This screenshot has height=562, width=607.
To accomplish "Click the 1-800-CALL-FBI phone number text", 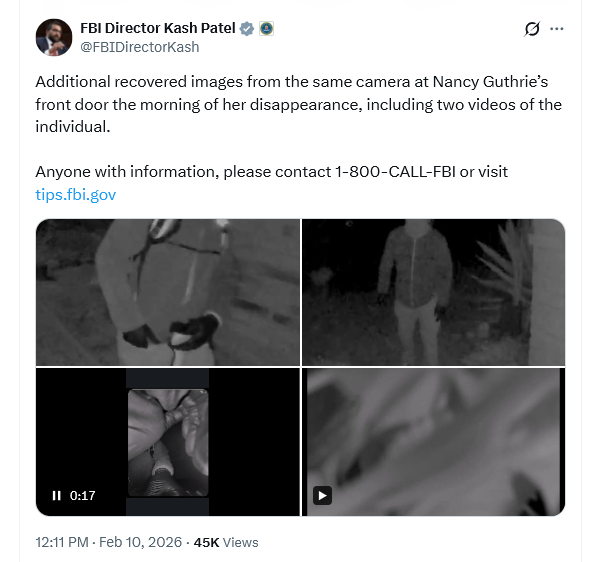I will click(402, 172).
